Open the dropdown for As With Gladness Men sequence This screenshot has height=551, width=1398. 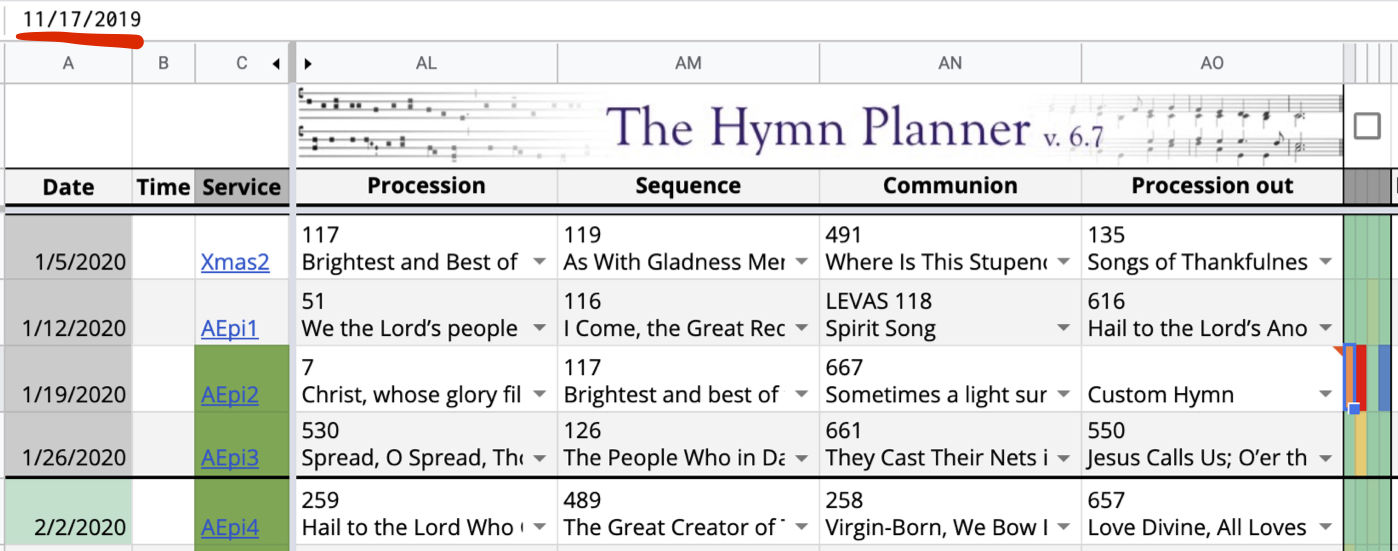tap(801, 262)
